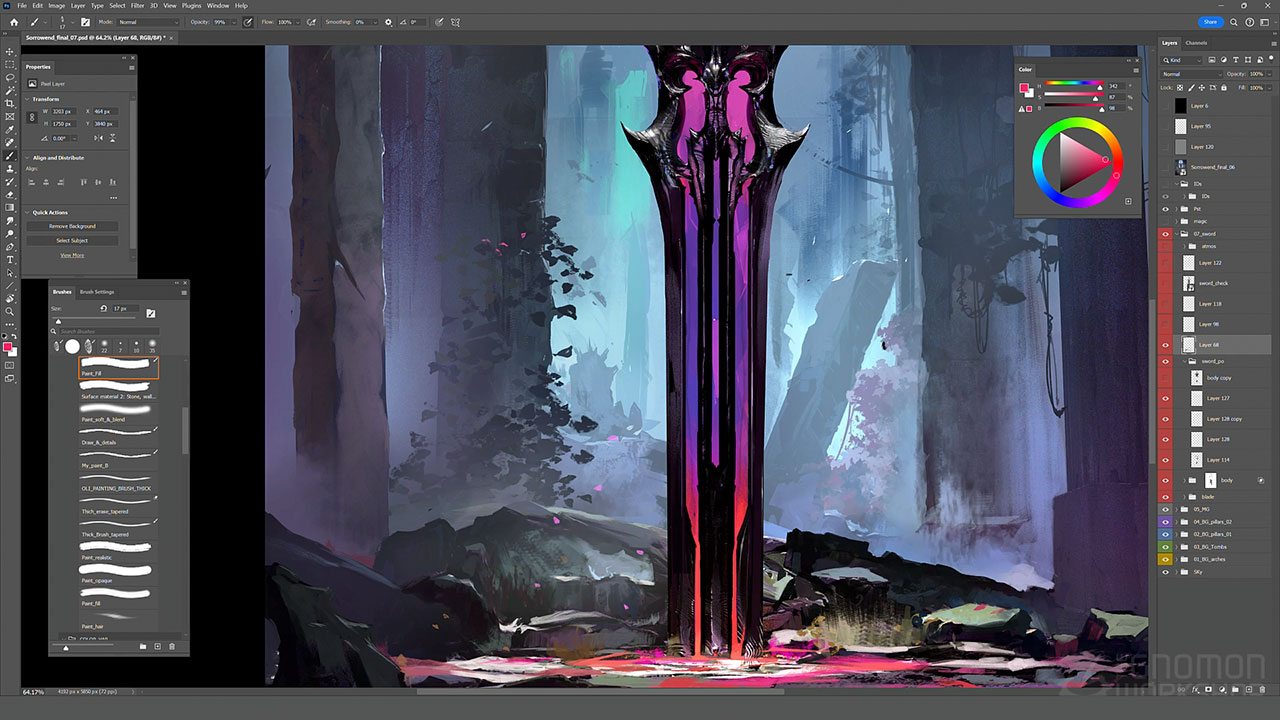The width and height of the screenshot is (1280, 720).
Task: Click the Select Subject button
Action: click(72, 241)
